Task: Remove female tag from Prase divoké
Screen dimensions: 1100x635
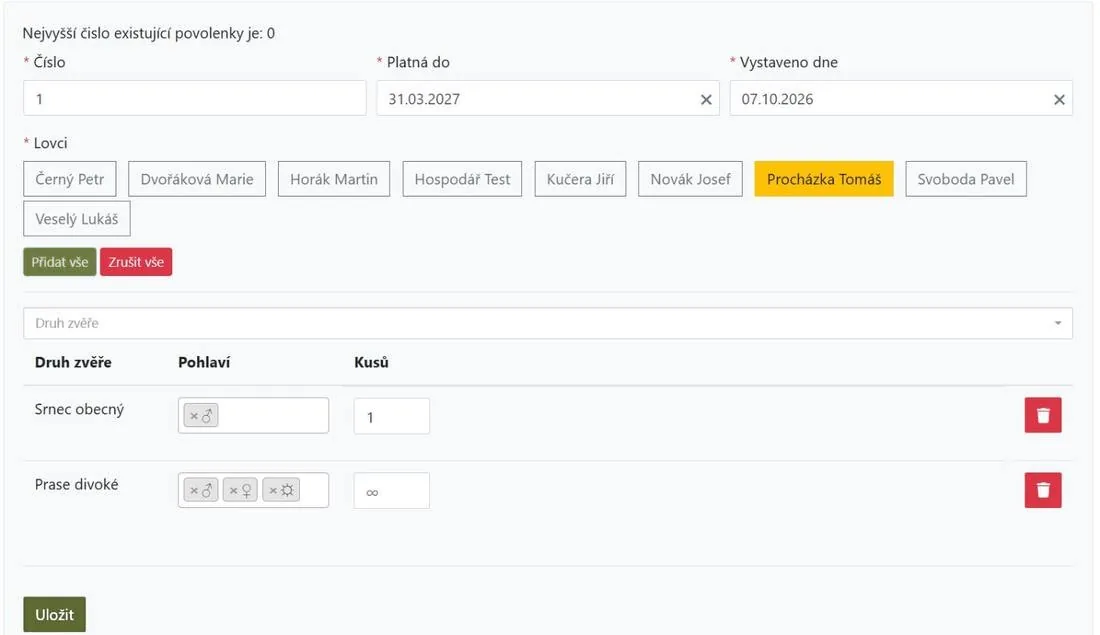Action: click(234, 490)
